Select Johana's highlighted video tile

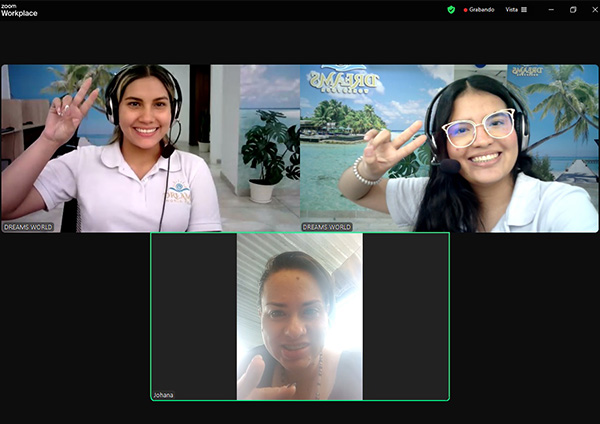[300, 316]
